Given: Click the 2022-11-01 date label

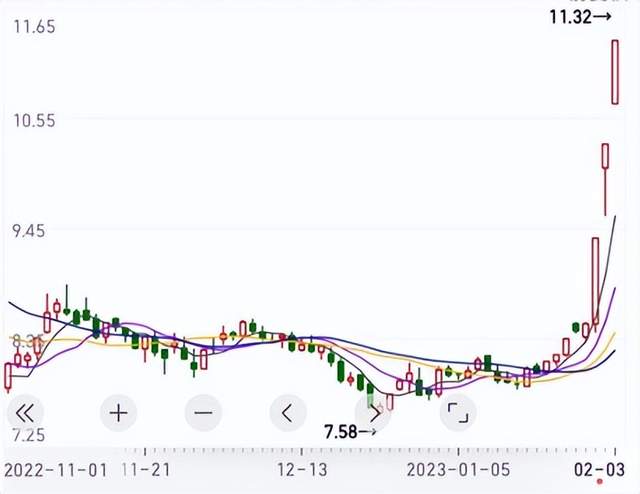Looking at the screenshot, I should pos(56,470).
